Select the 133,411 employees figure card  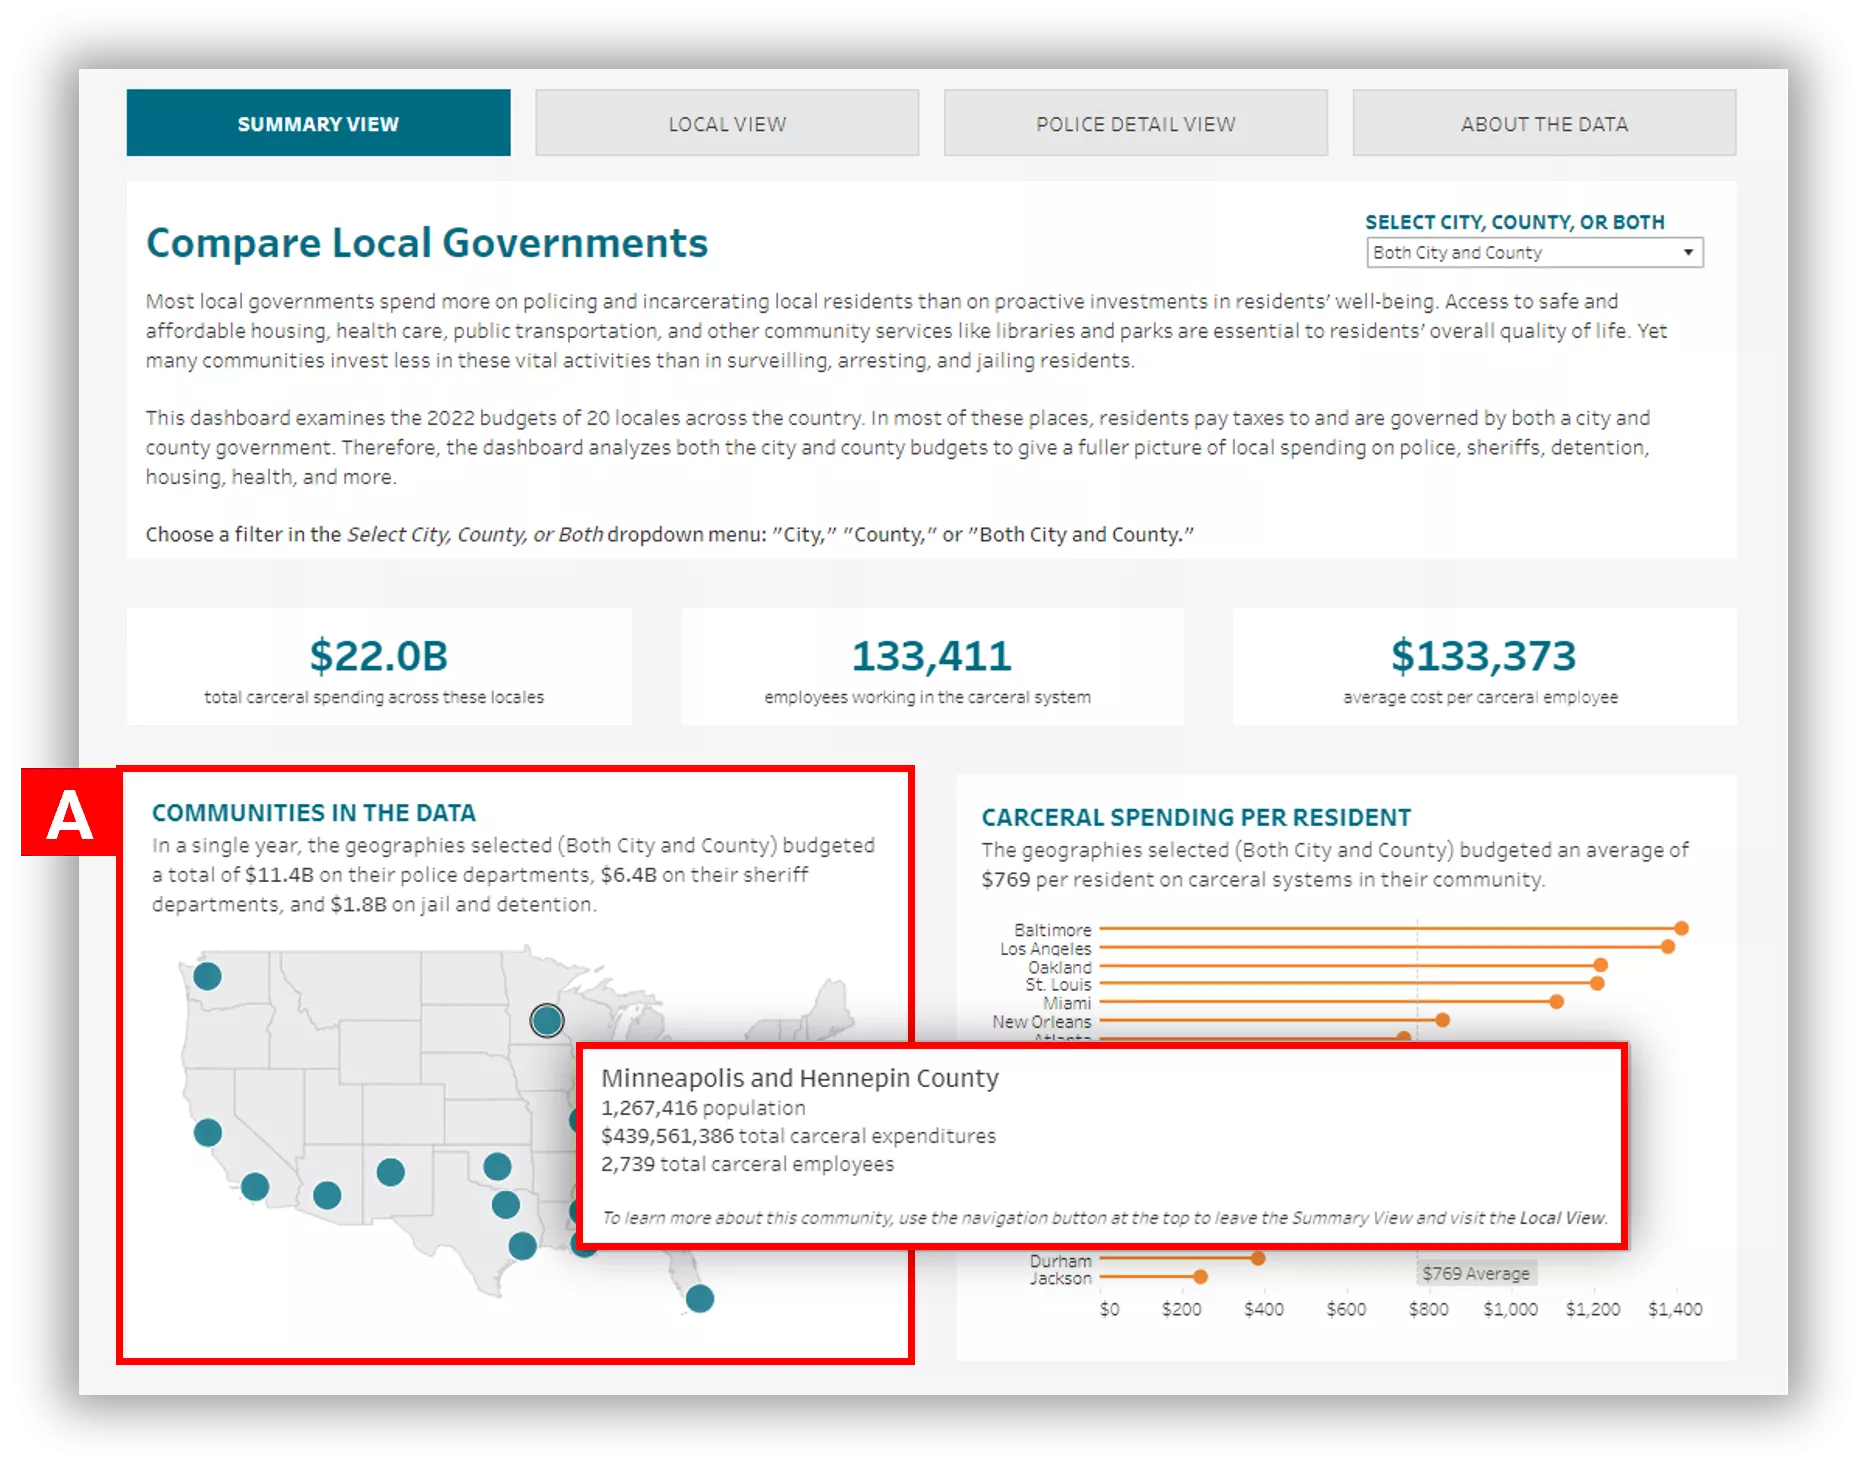tap(931, 666)
